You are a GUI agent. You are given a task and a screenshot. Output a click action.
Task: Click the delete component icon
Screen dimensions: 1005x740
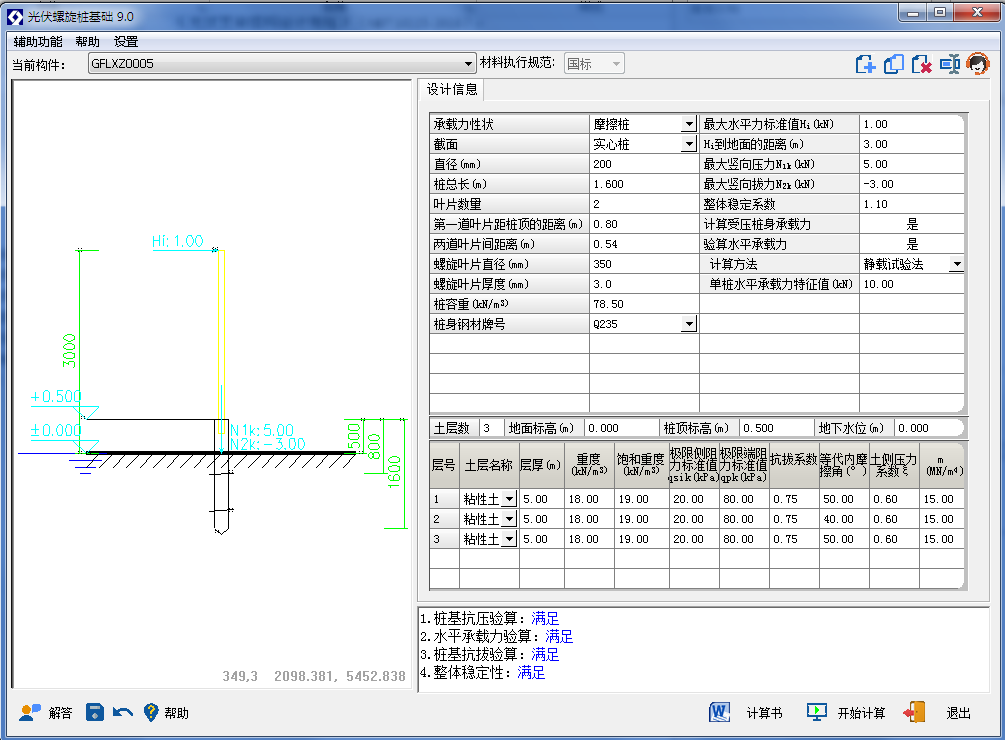click(x=922, y=64)
